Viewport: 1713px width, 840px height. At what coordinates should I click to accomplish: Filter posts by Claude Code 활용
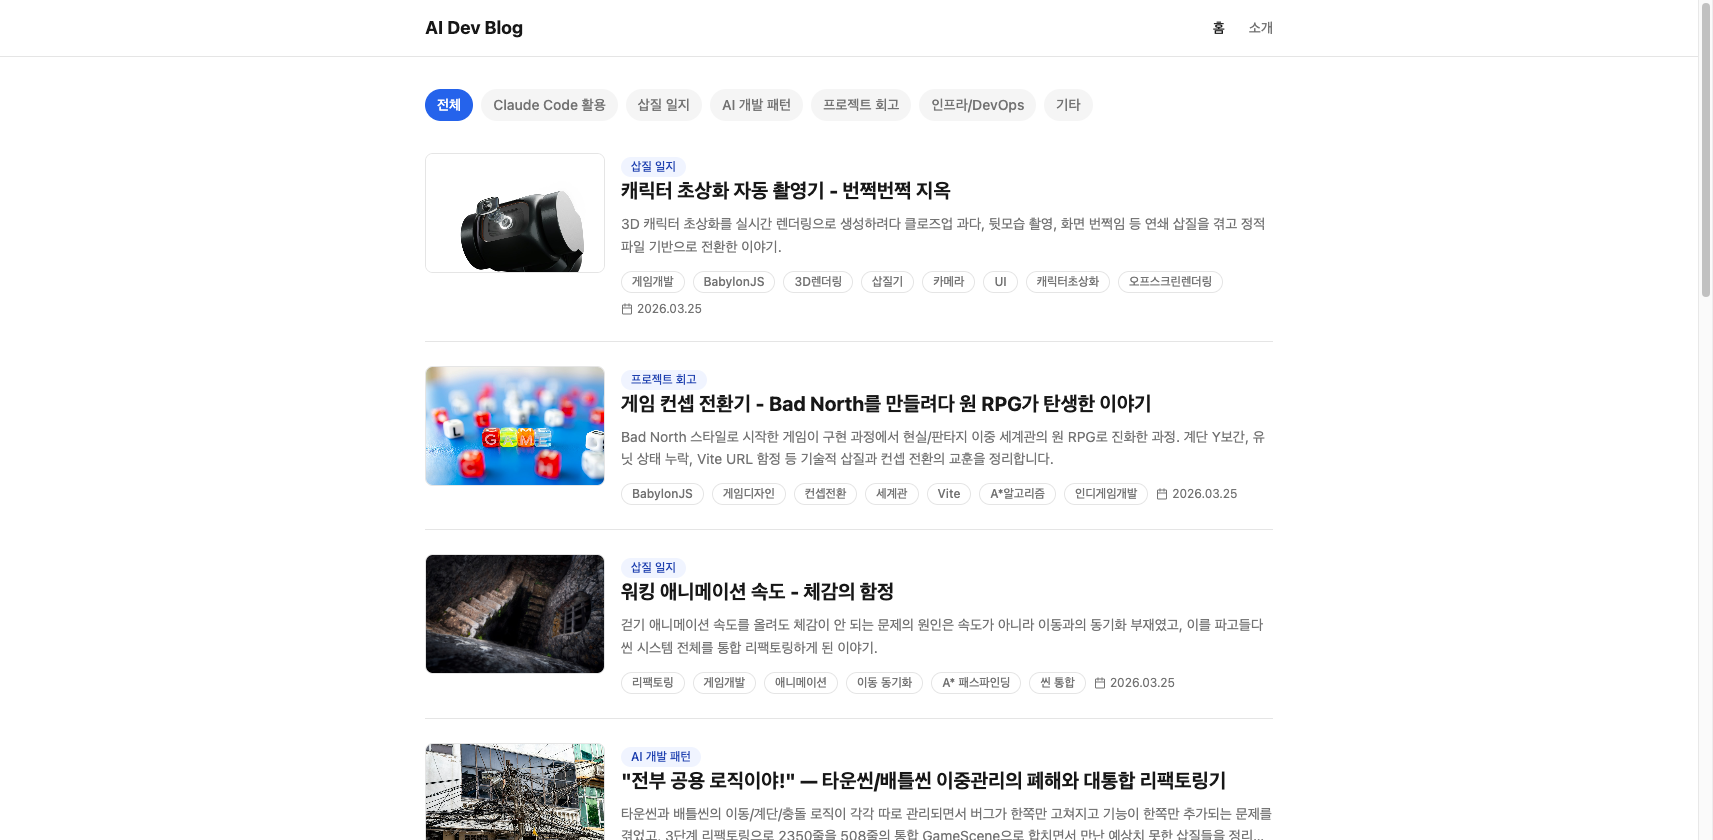coord(549,105)
